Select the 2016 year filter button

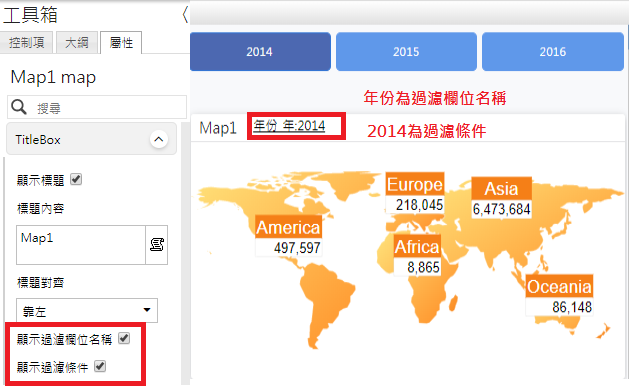coord(552,52)
